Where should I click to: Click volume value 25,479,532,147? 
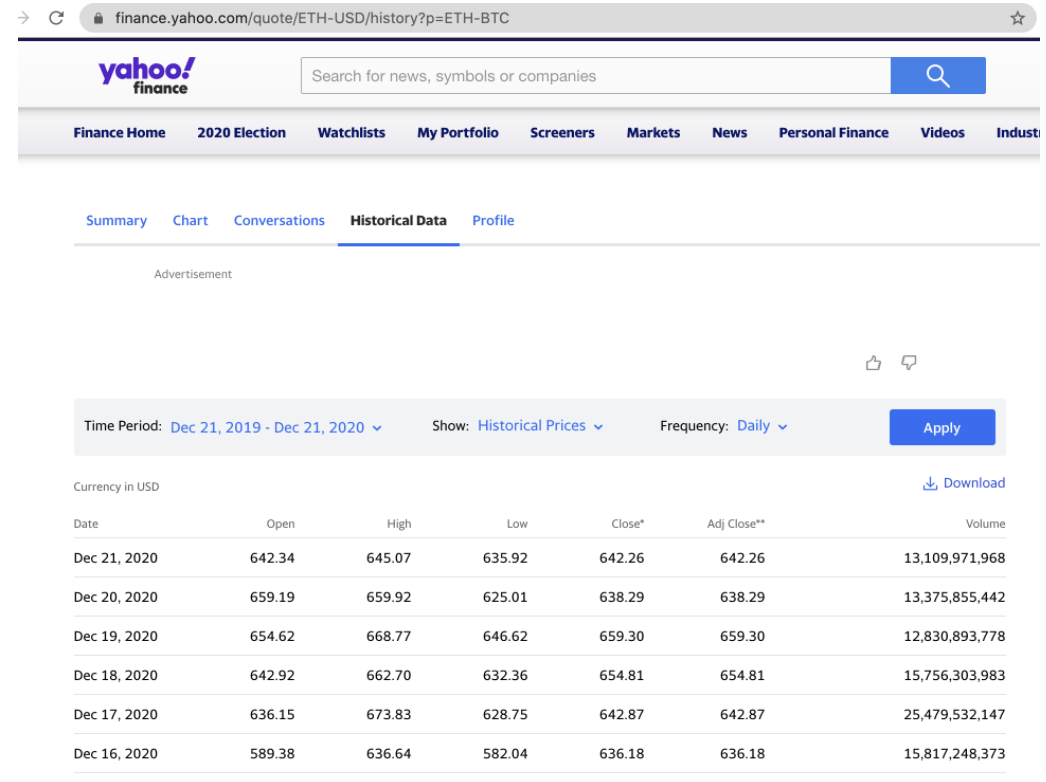[x=954, y=715]
